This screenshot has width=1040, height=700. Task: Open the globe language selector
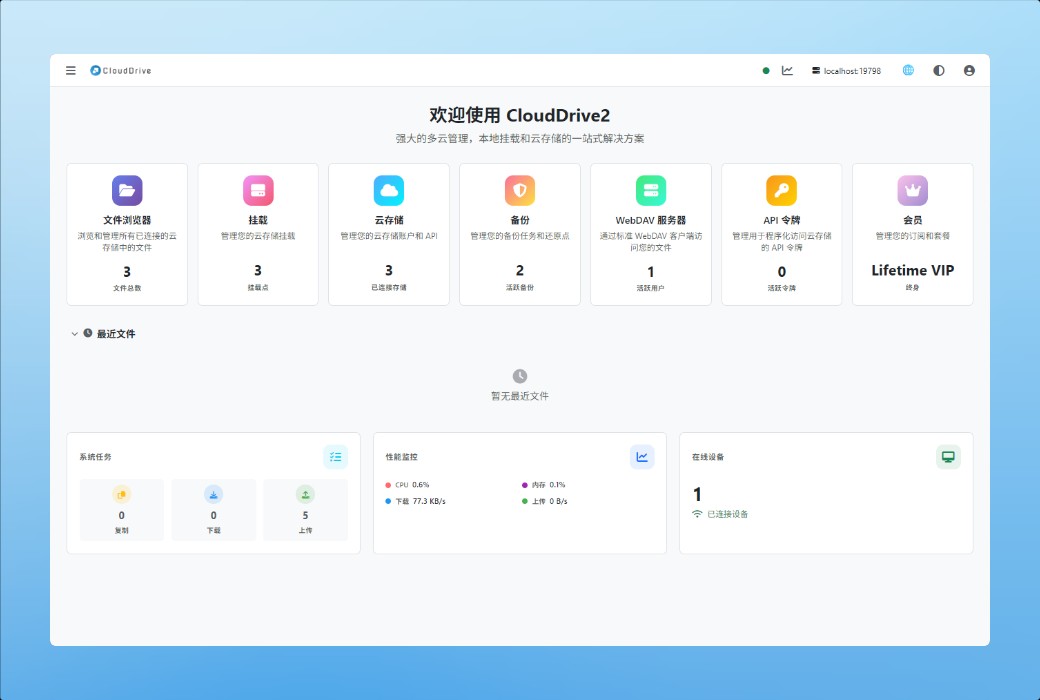908,70
